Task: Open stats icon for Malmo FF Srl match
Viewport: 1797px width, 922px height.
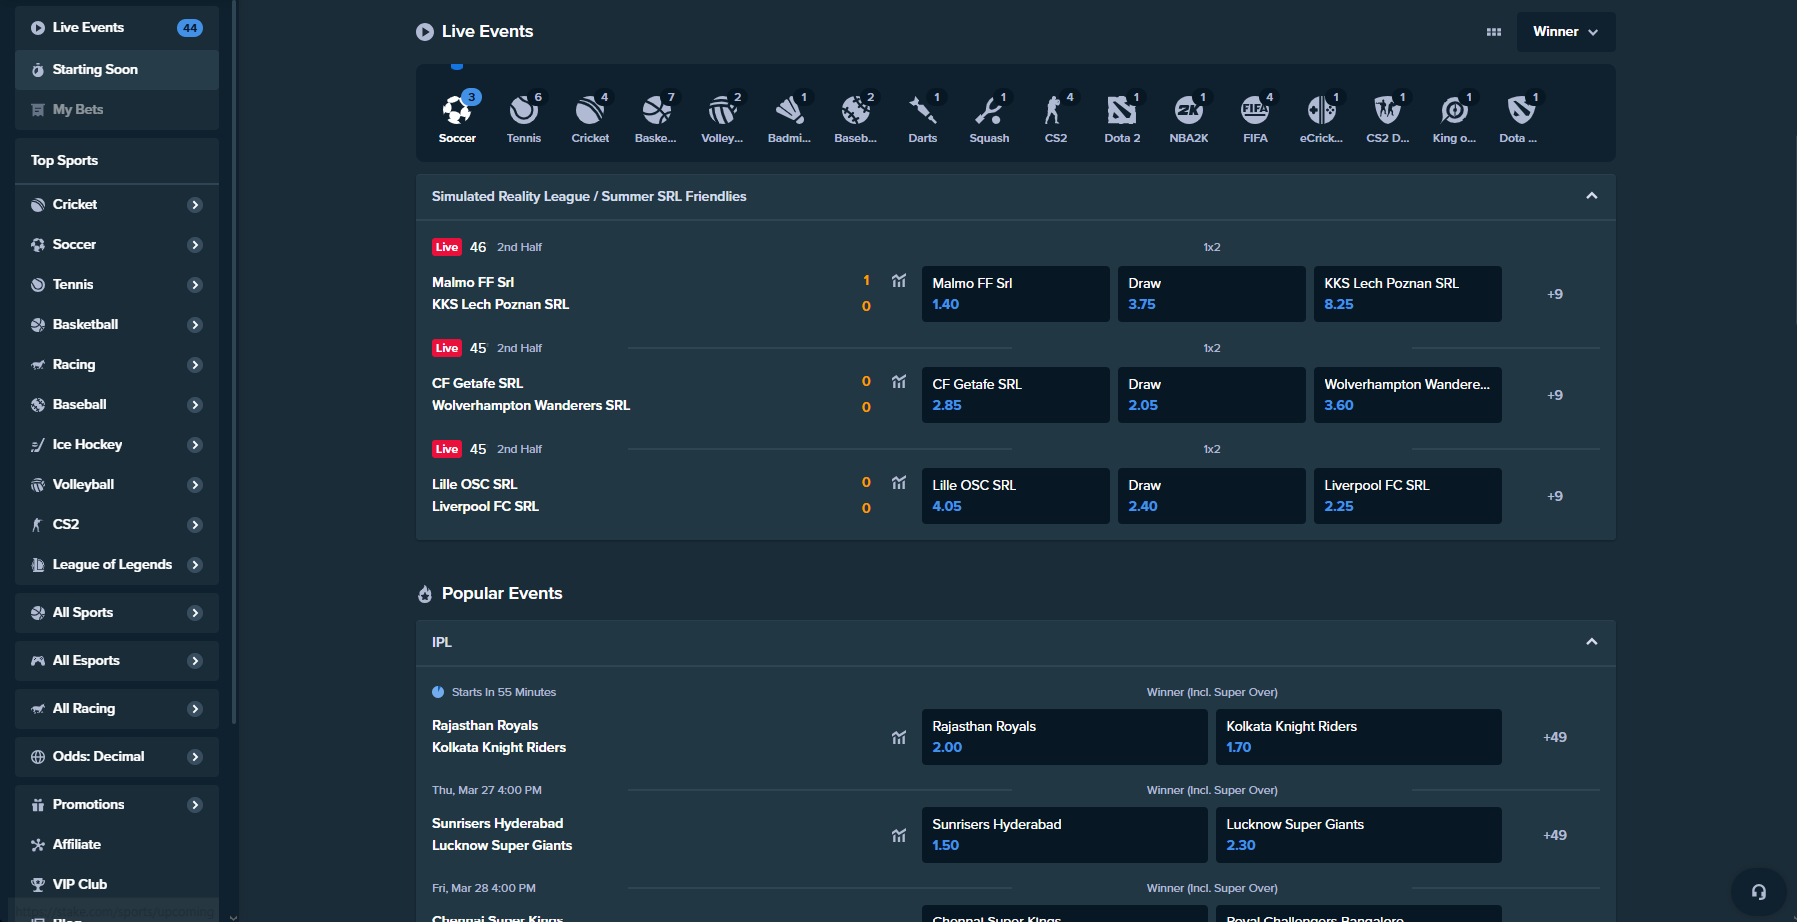Action: pos(899,281)
